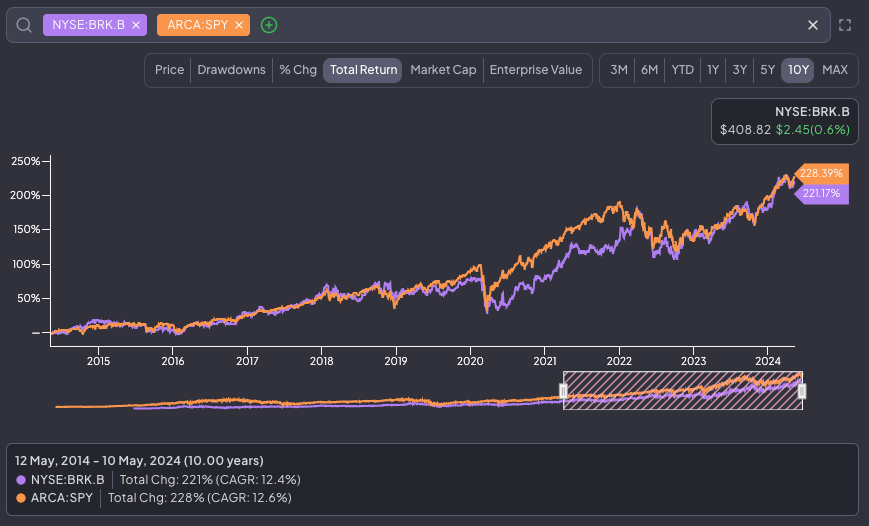Click the 150% label on the y-axis
Viewport: 869px width, 526px height.
pyautogui.click(x=27, y=229)
